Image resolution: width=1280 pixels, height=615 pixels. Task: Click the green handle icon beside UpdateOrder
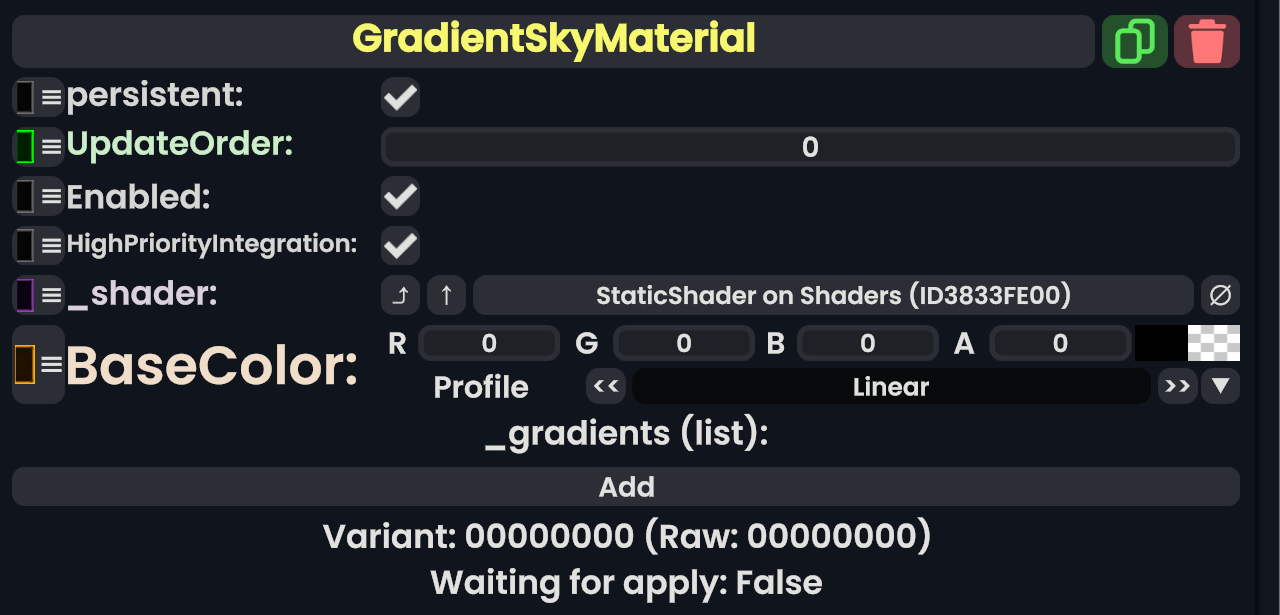click(26, 146)
